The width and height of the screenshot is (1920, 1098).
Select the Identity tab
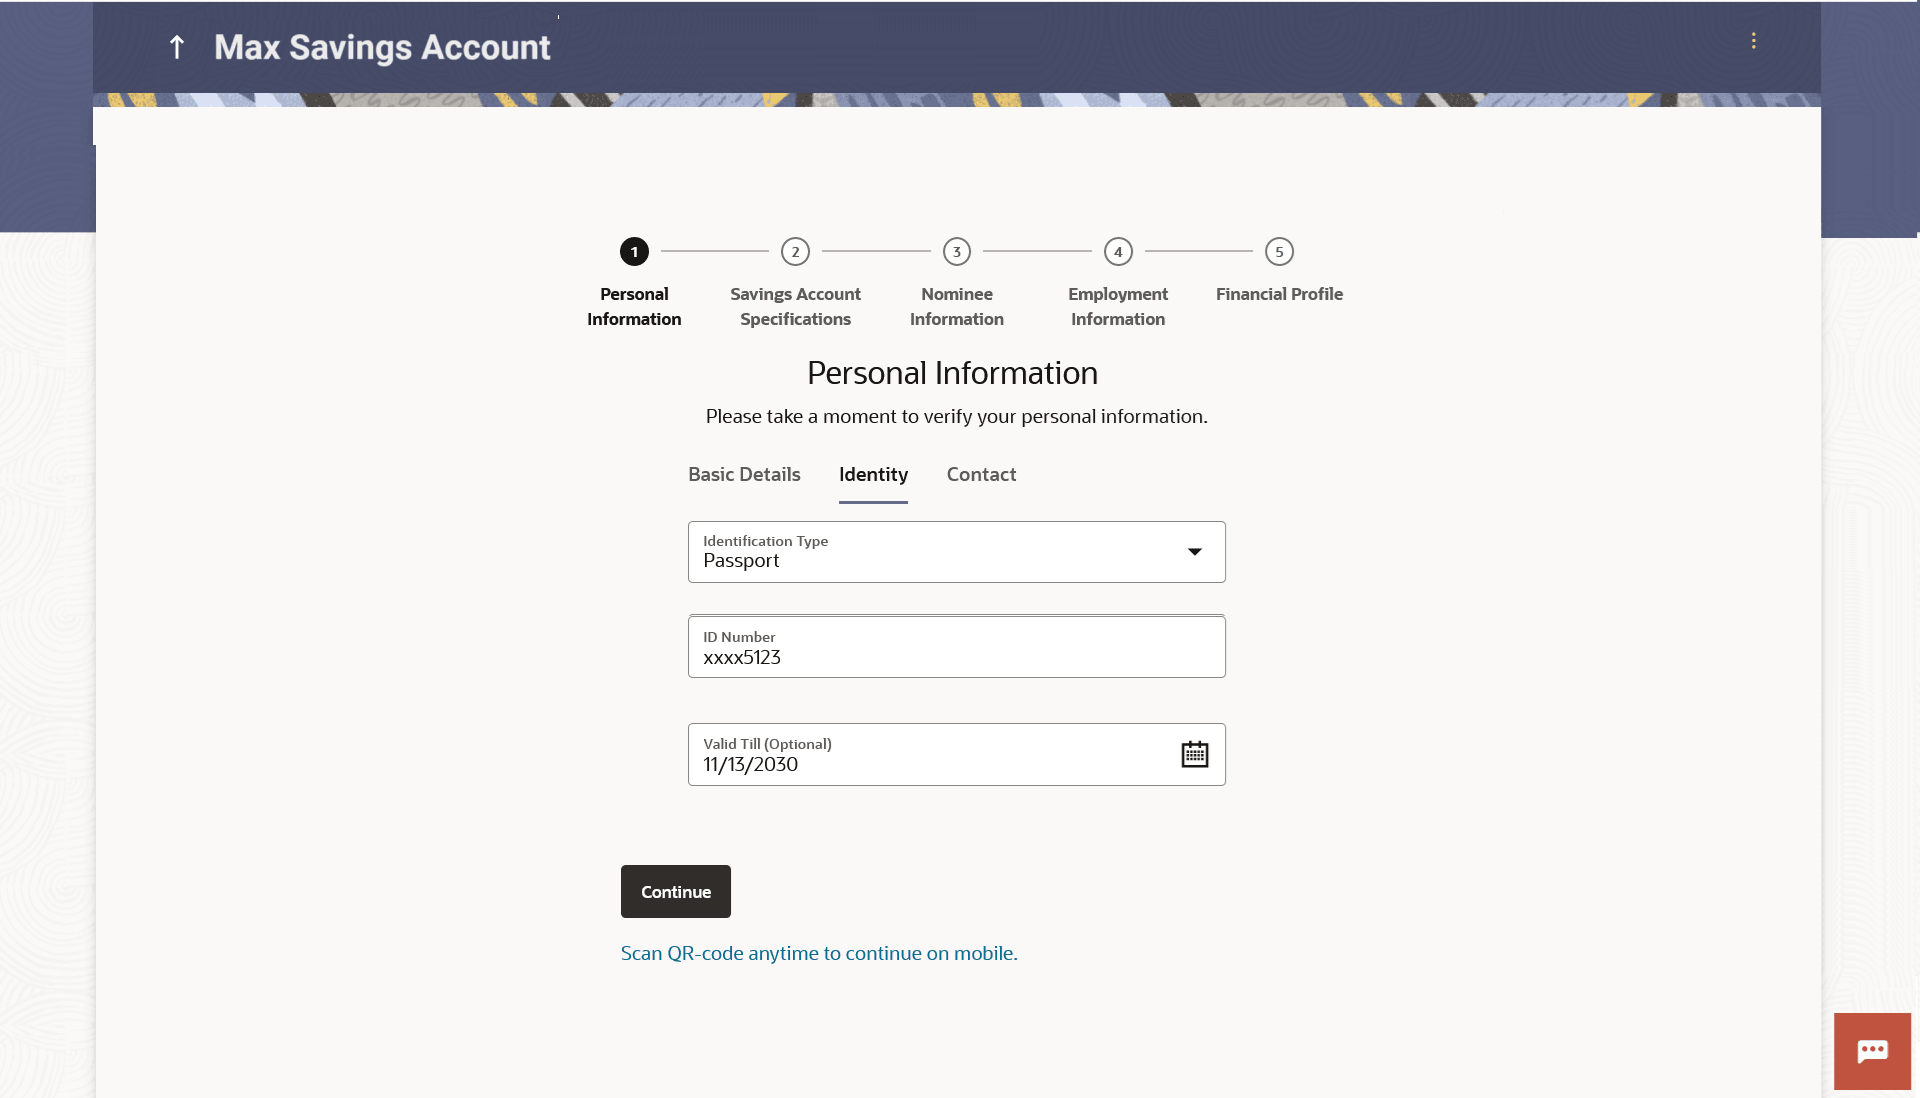click(x=873, y=475)
